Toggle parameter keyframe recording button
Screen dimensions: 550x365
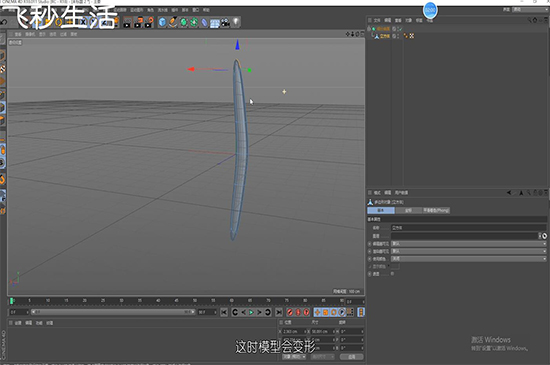coord(342,312)
